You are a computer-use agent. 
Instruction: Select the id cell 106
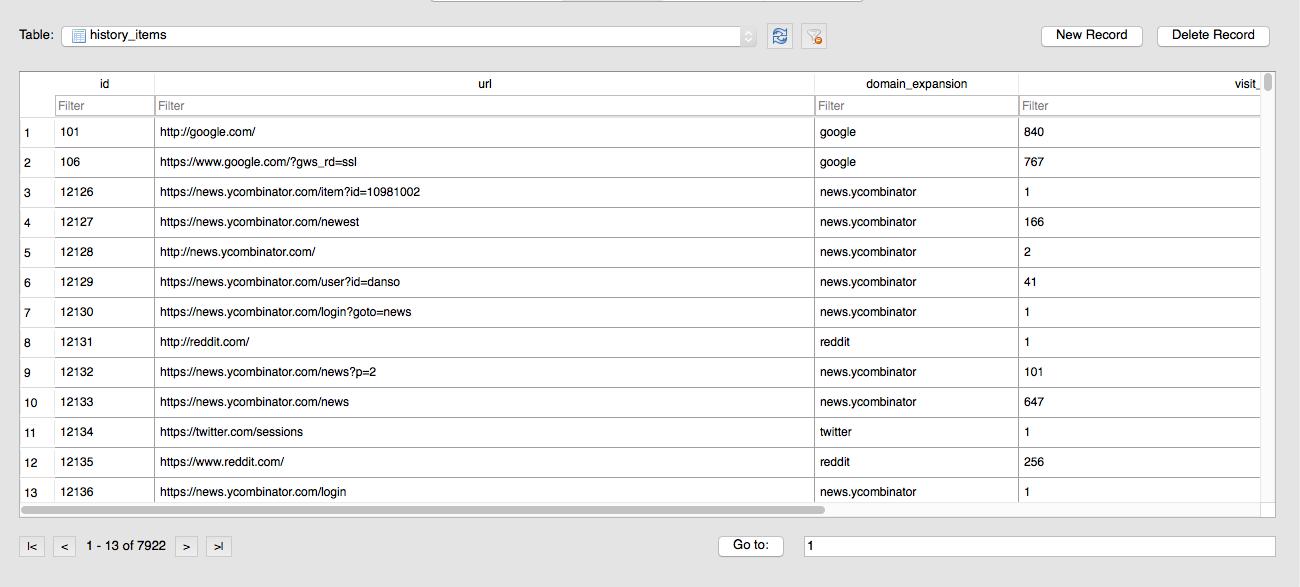(x=105, y=162)
